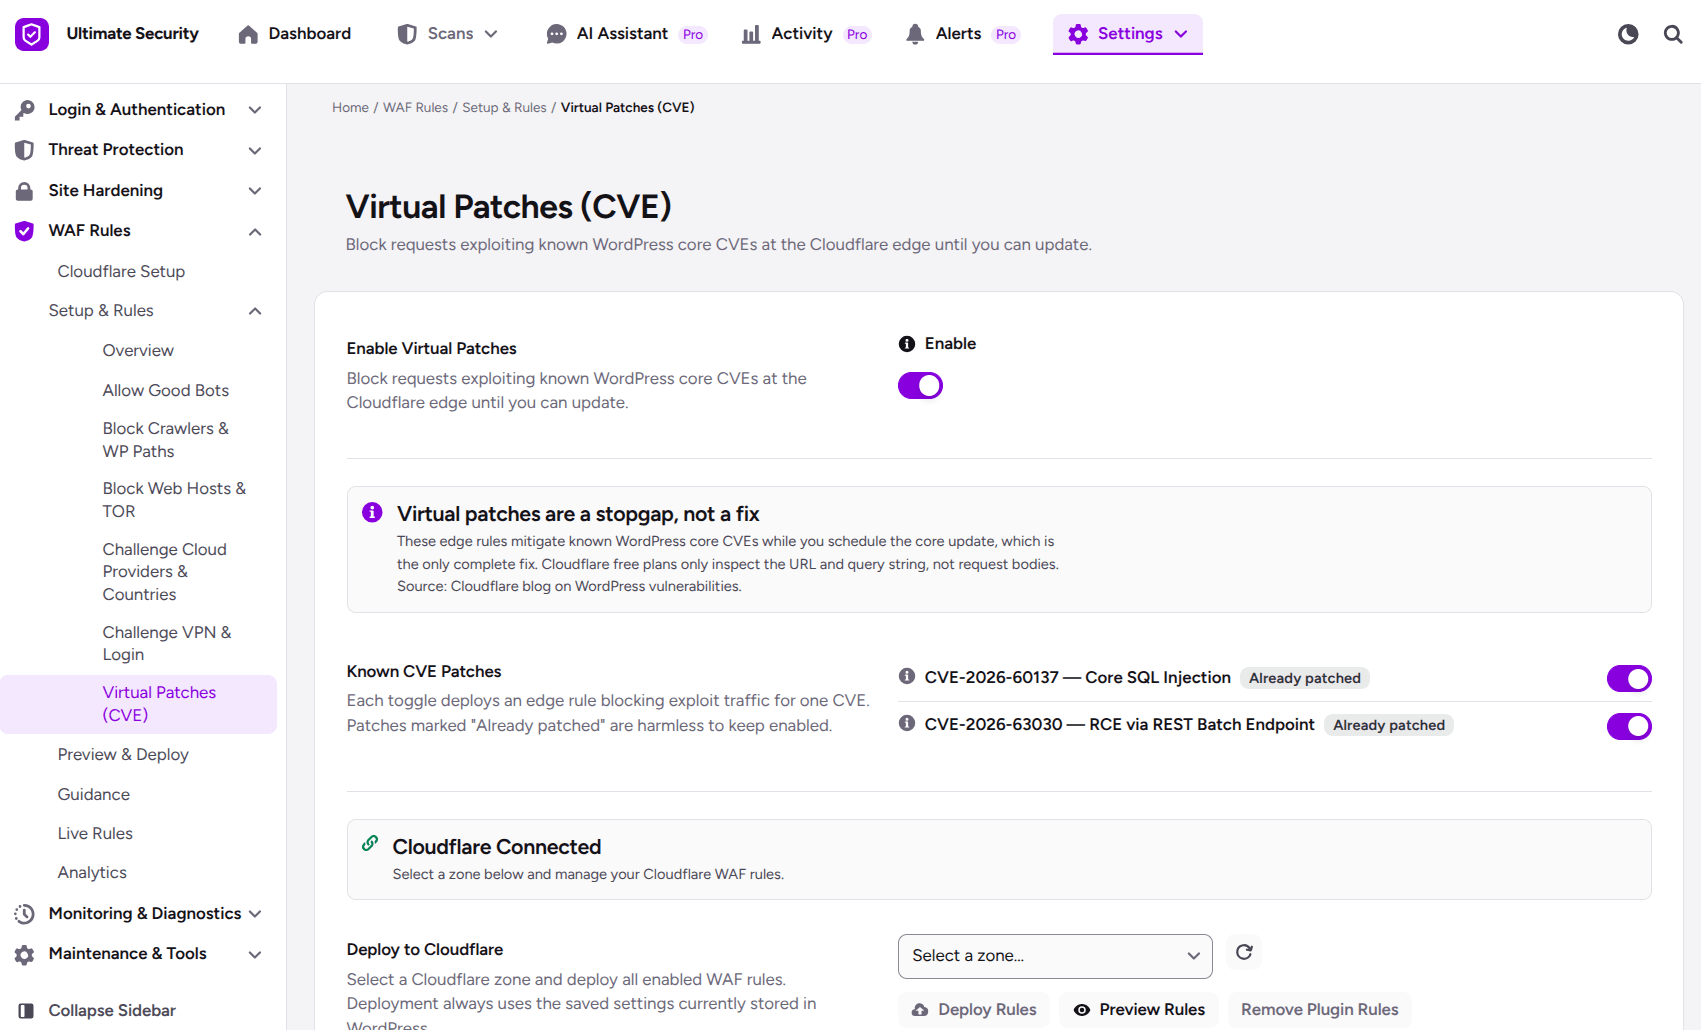Click the Cloudflare Connected link icon

(x=370, y=843)
